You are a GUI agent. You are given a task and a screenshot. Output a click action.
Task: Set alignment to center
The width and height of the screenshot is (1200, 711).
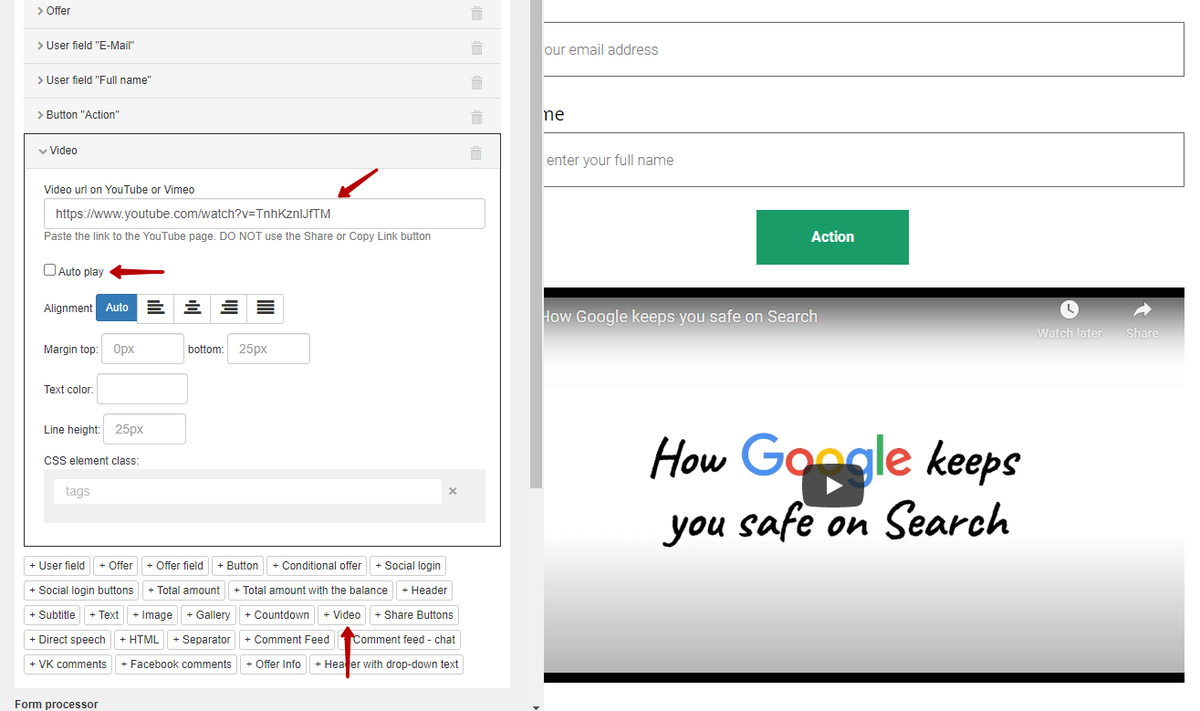[193, 308]
